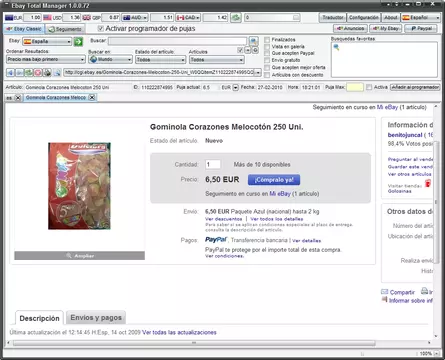Enable the Finalizados checkbox

click(267, 40)
